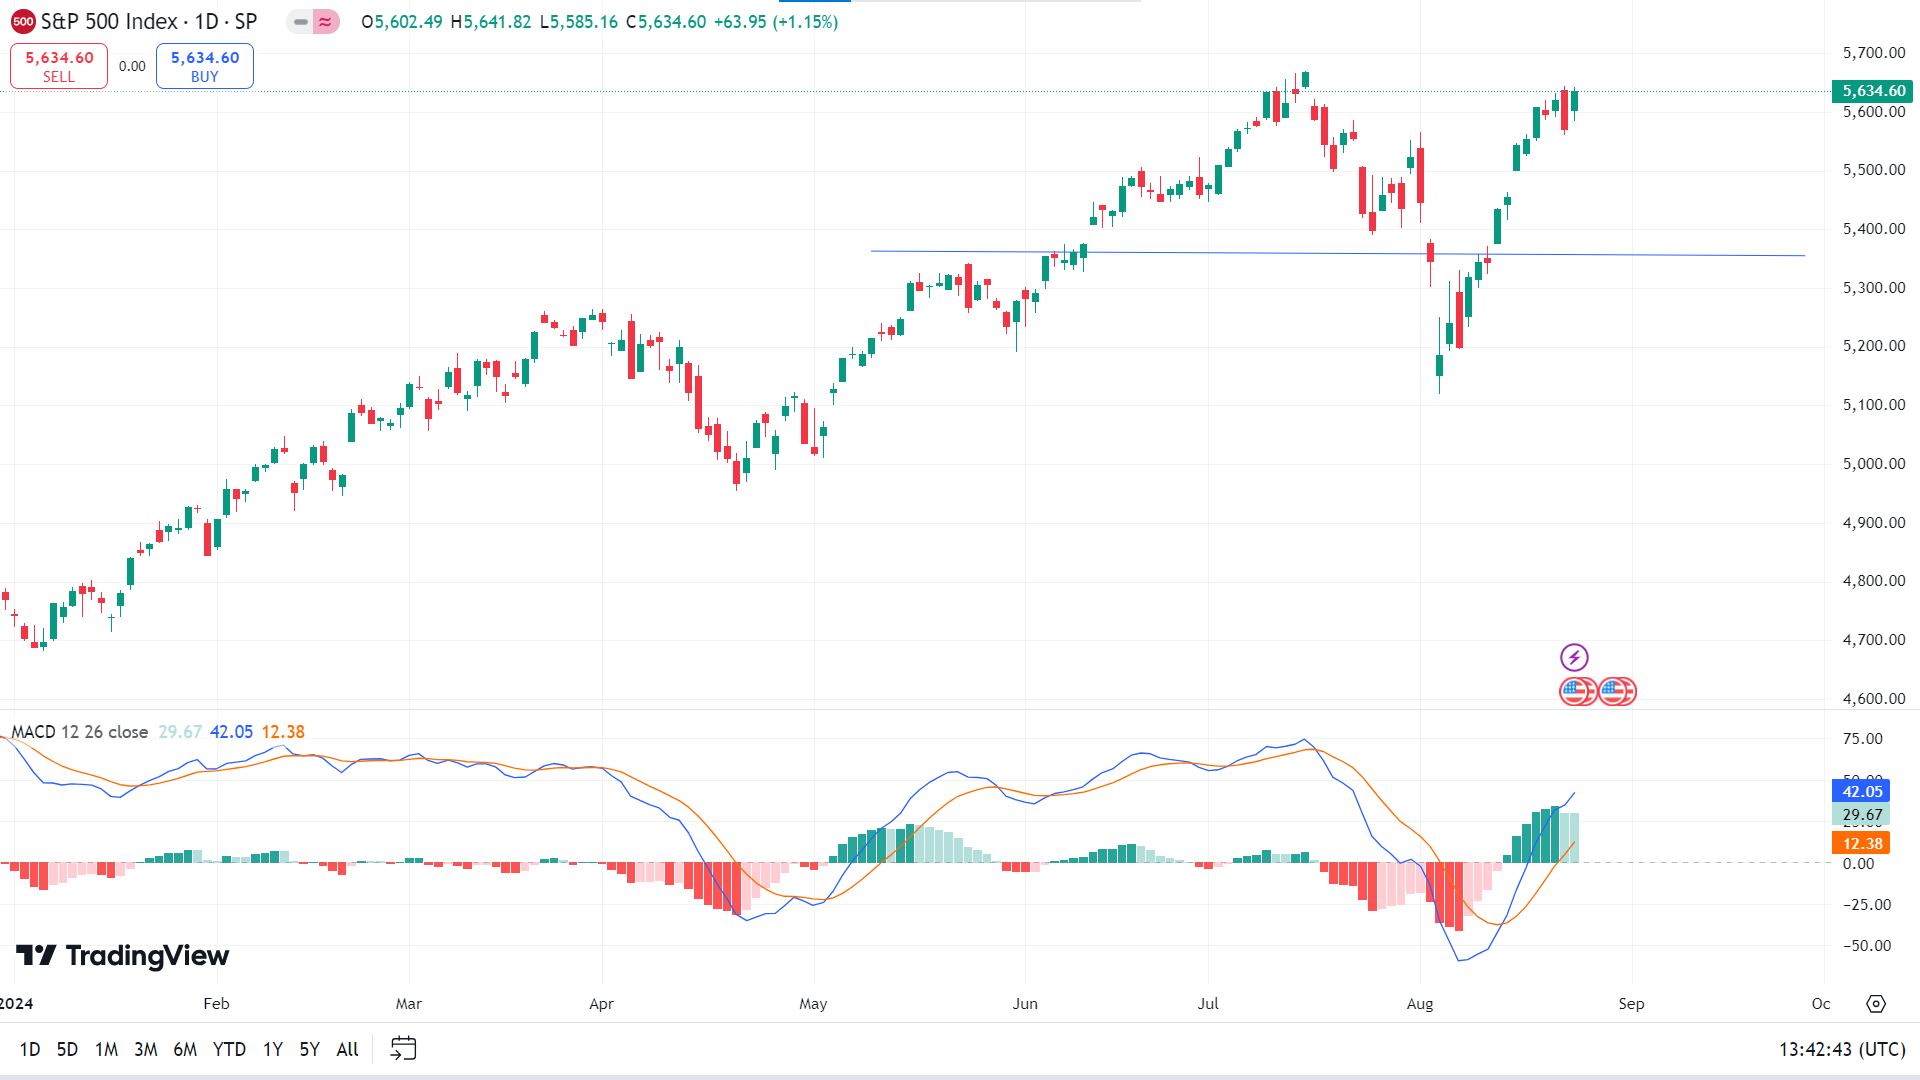Image resolution: width=1920 pixels, height=1080 pixels.
Task: Select the 5D time range
Action: pyautogui.click(x=67, y=1049)
